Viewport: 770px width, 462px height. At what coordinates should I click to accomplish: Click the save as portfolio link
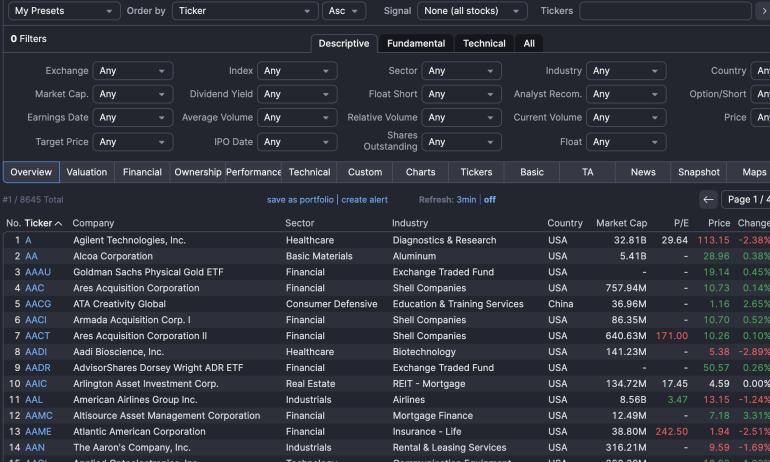click(300, 200)
